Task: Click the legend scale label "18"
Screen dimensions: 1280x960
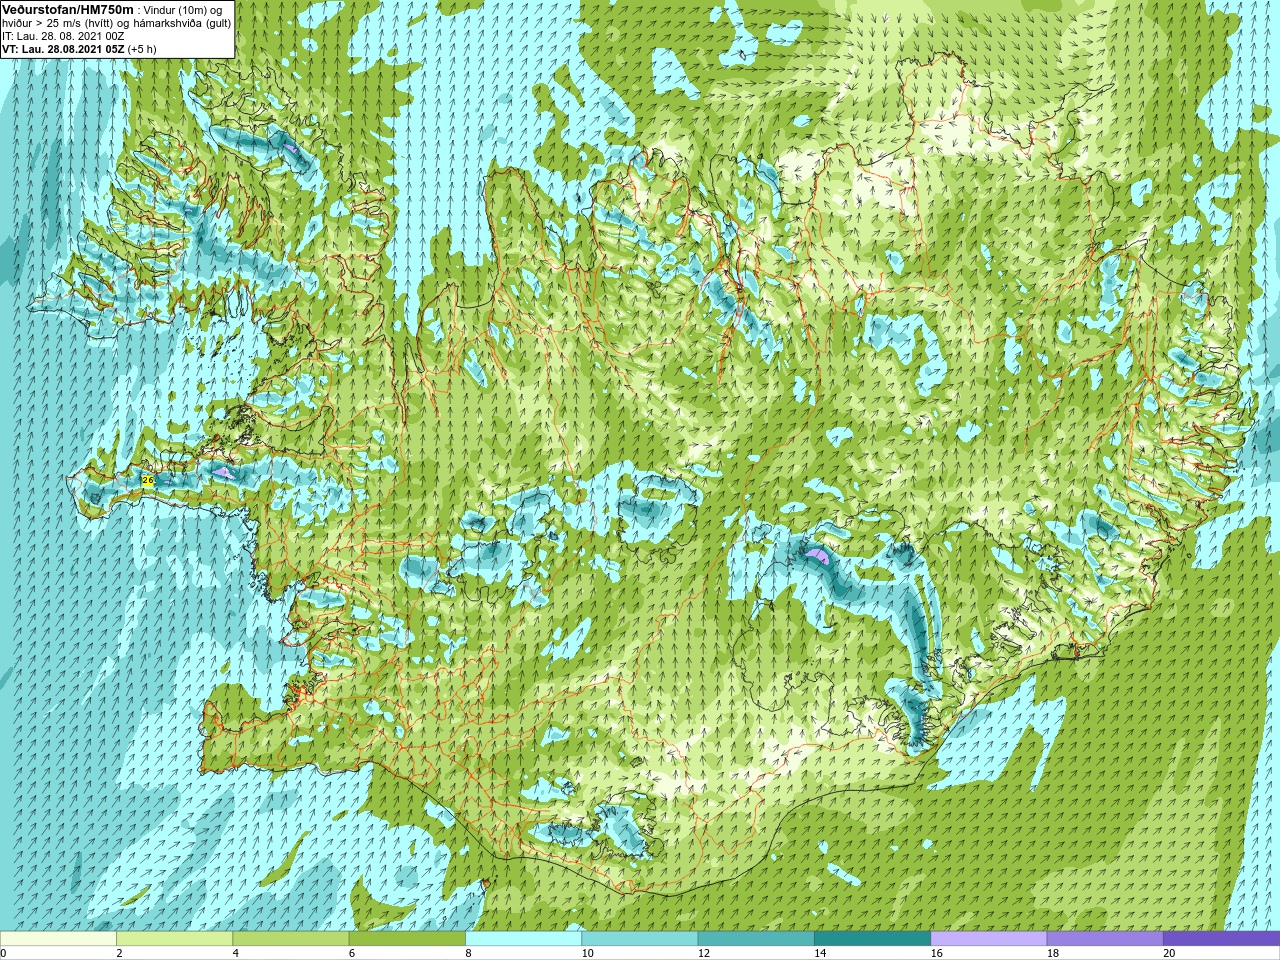Action: 1053,953
